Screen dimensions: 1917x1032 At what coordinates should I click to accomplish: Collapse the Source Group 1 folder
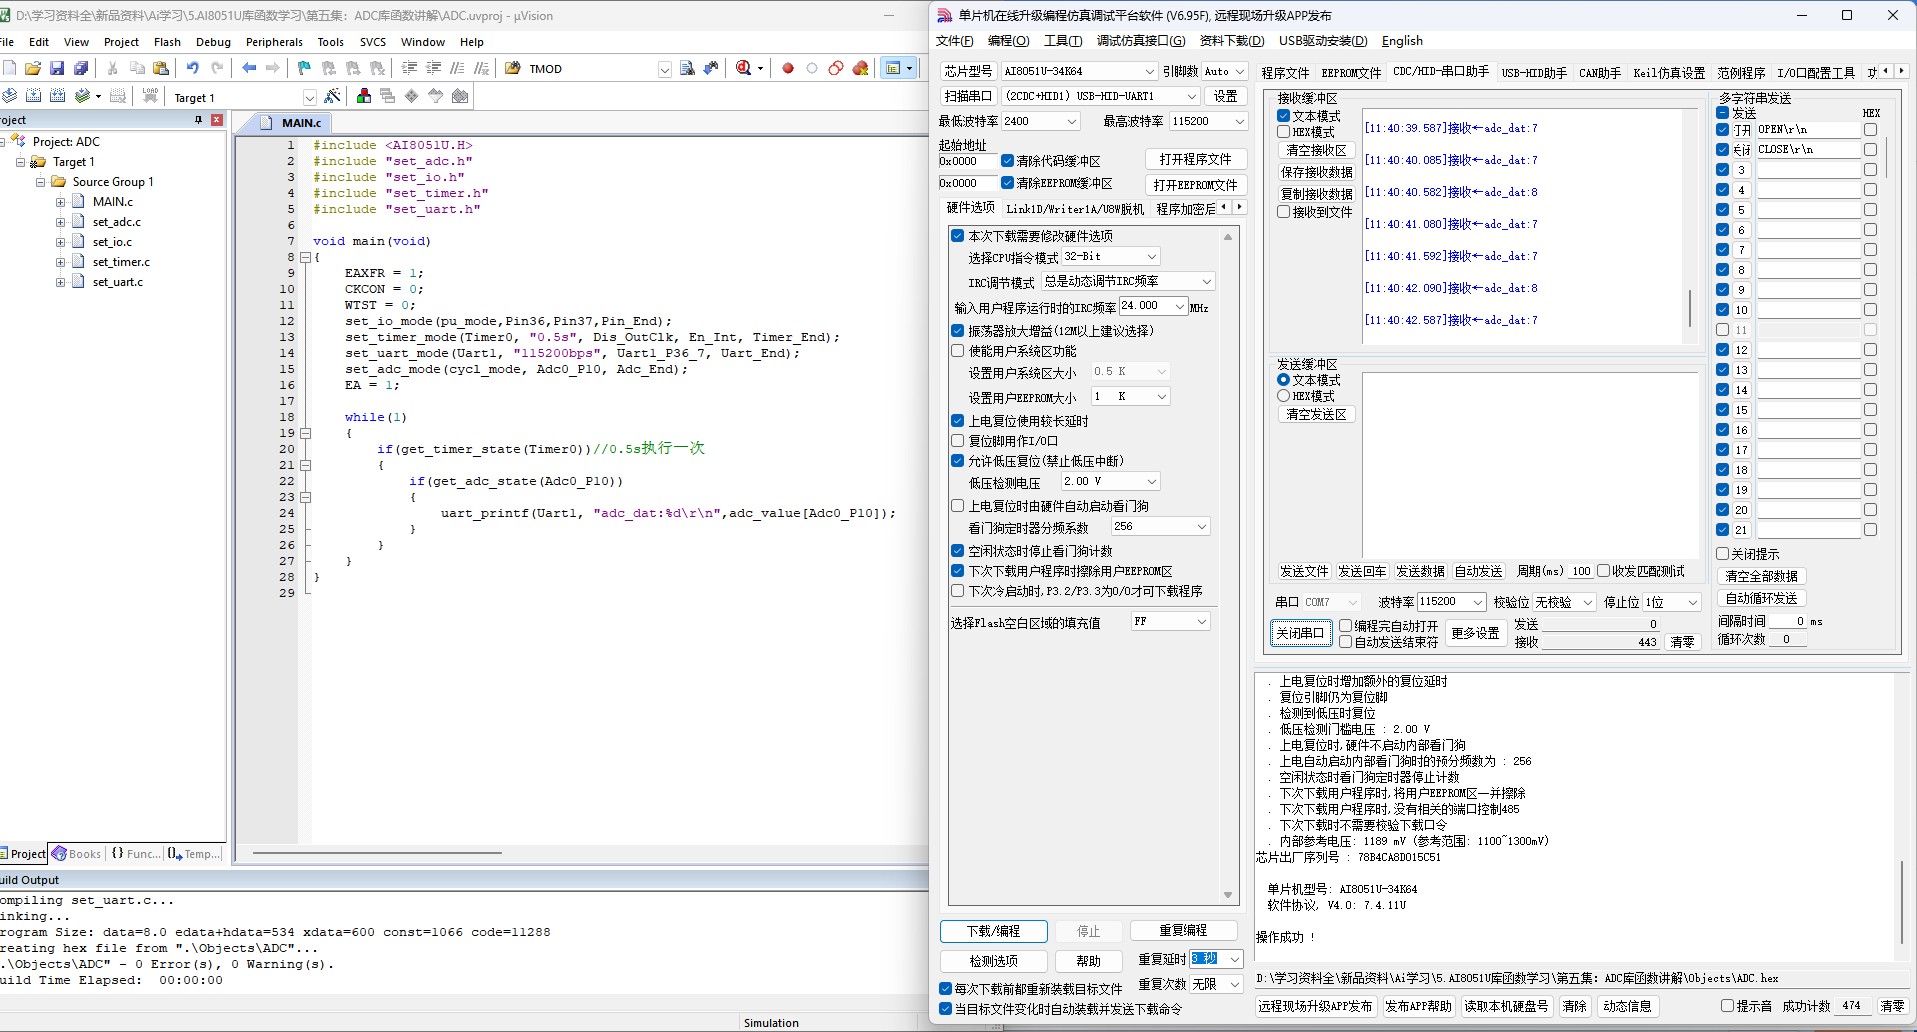point(40,182)
